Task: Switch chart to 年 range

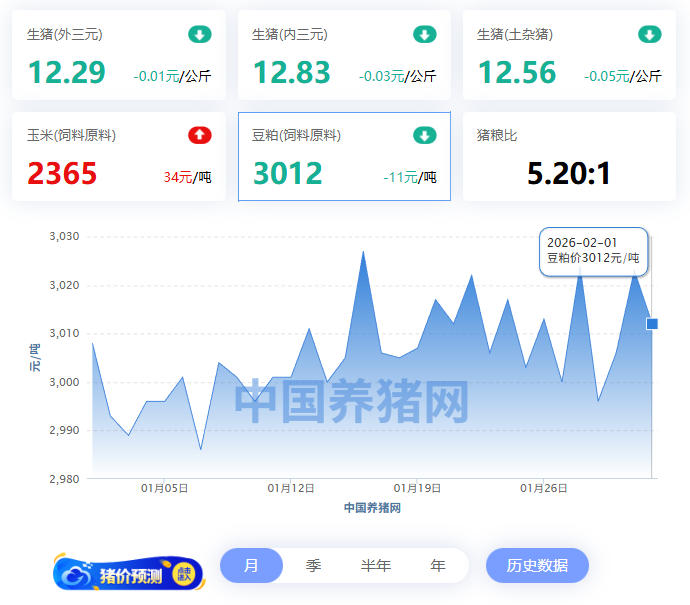Action: tap(438, 565)
